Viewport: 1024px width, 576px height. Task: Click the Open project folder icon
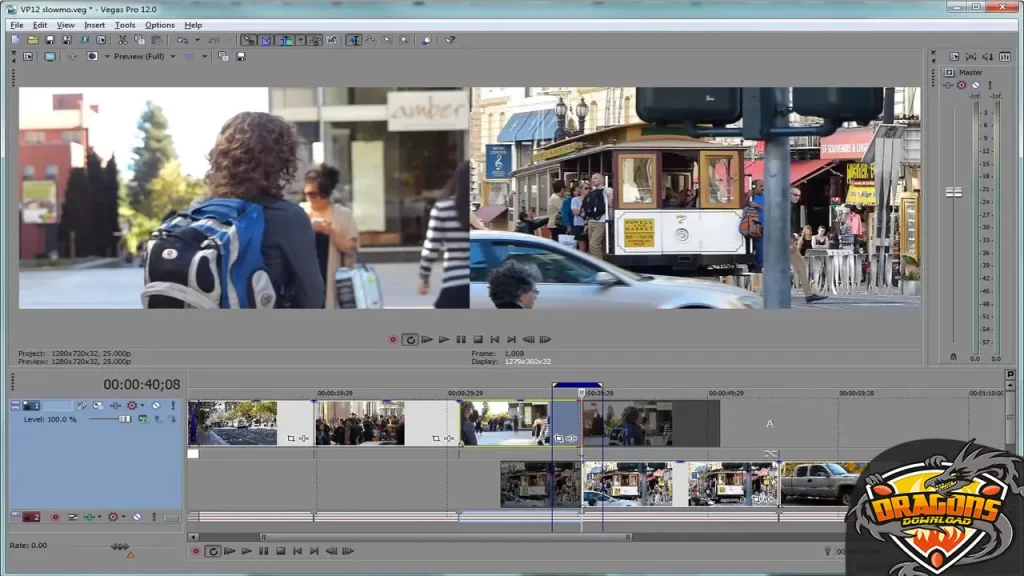(x=32, y=40)
